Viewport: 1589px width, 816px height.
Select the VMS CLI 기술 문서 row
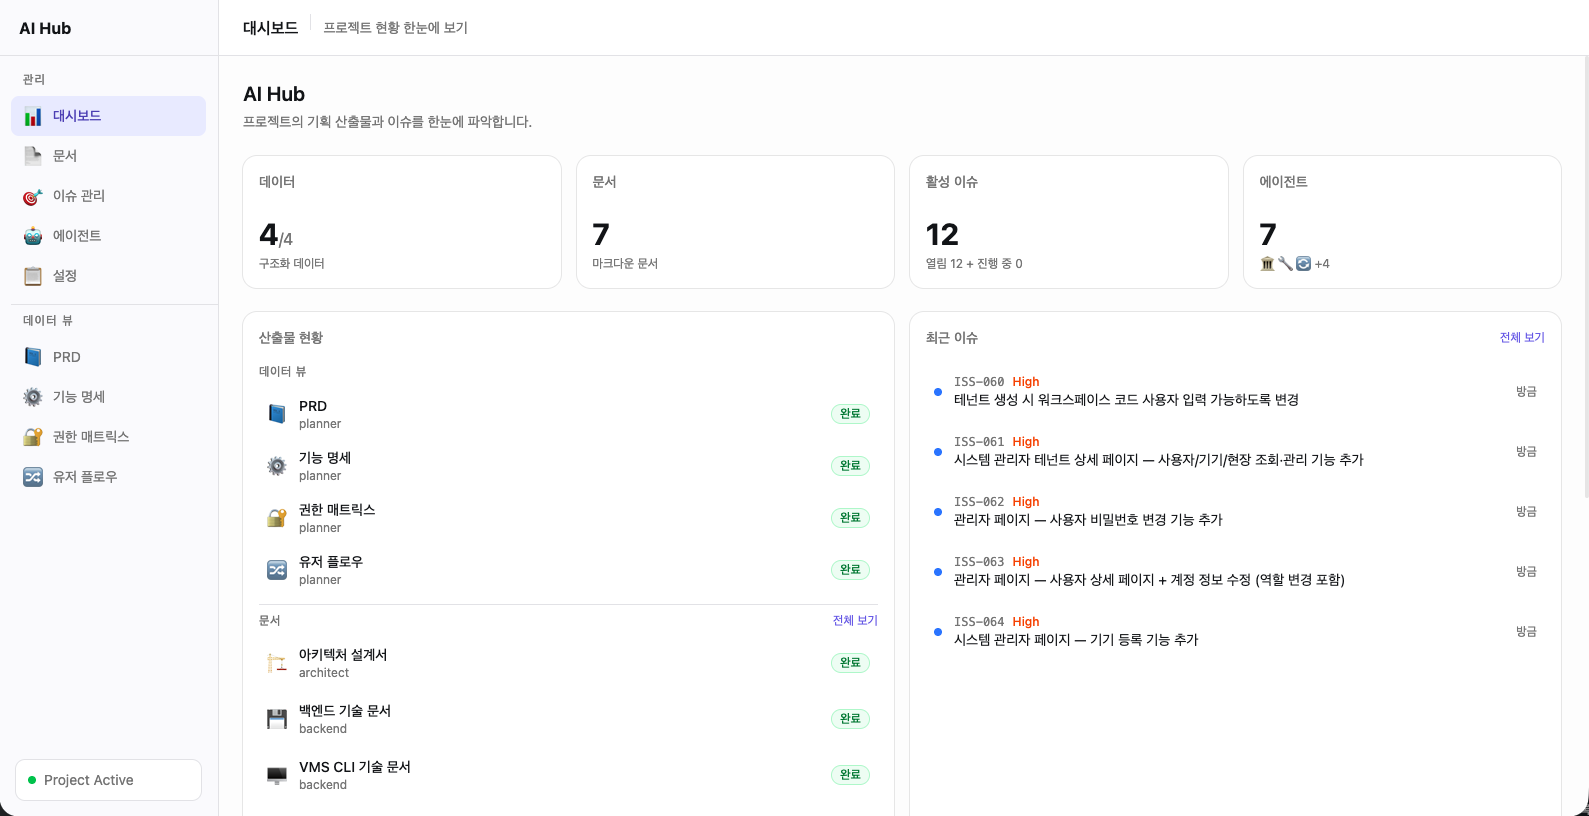click(x=567, y=775)
